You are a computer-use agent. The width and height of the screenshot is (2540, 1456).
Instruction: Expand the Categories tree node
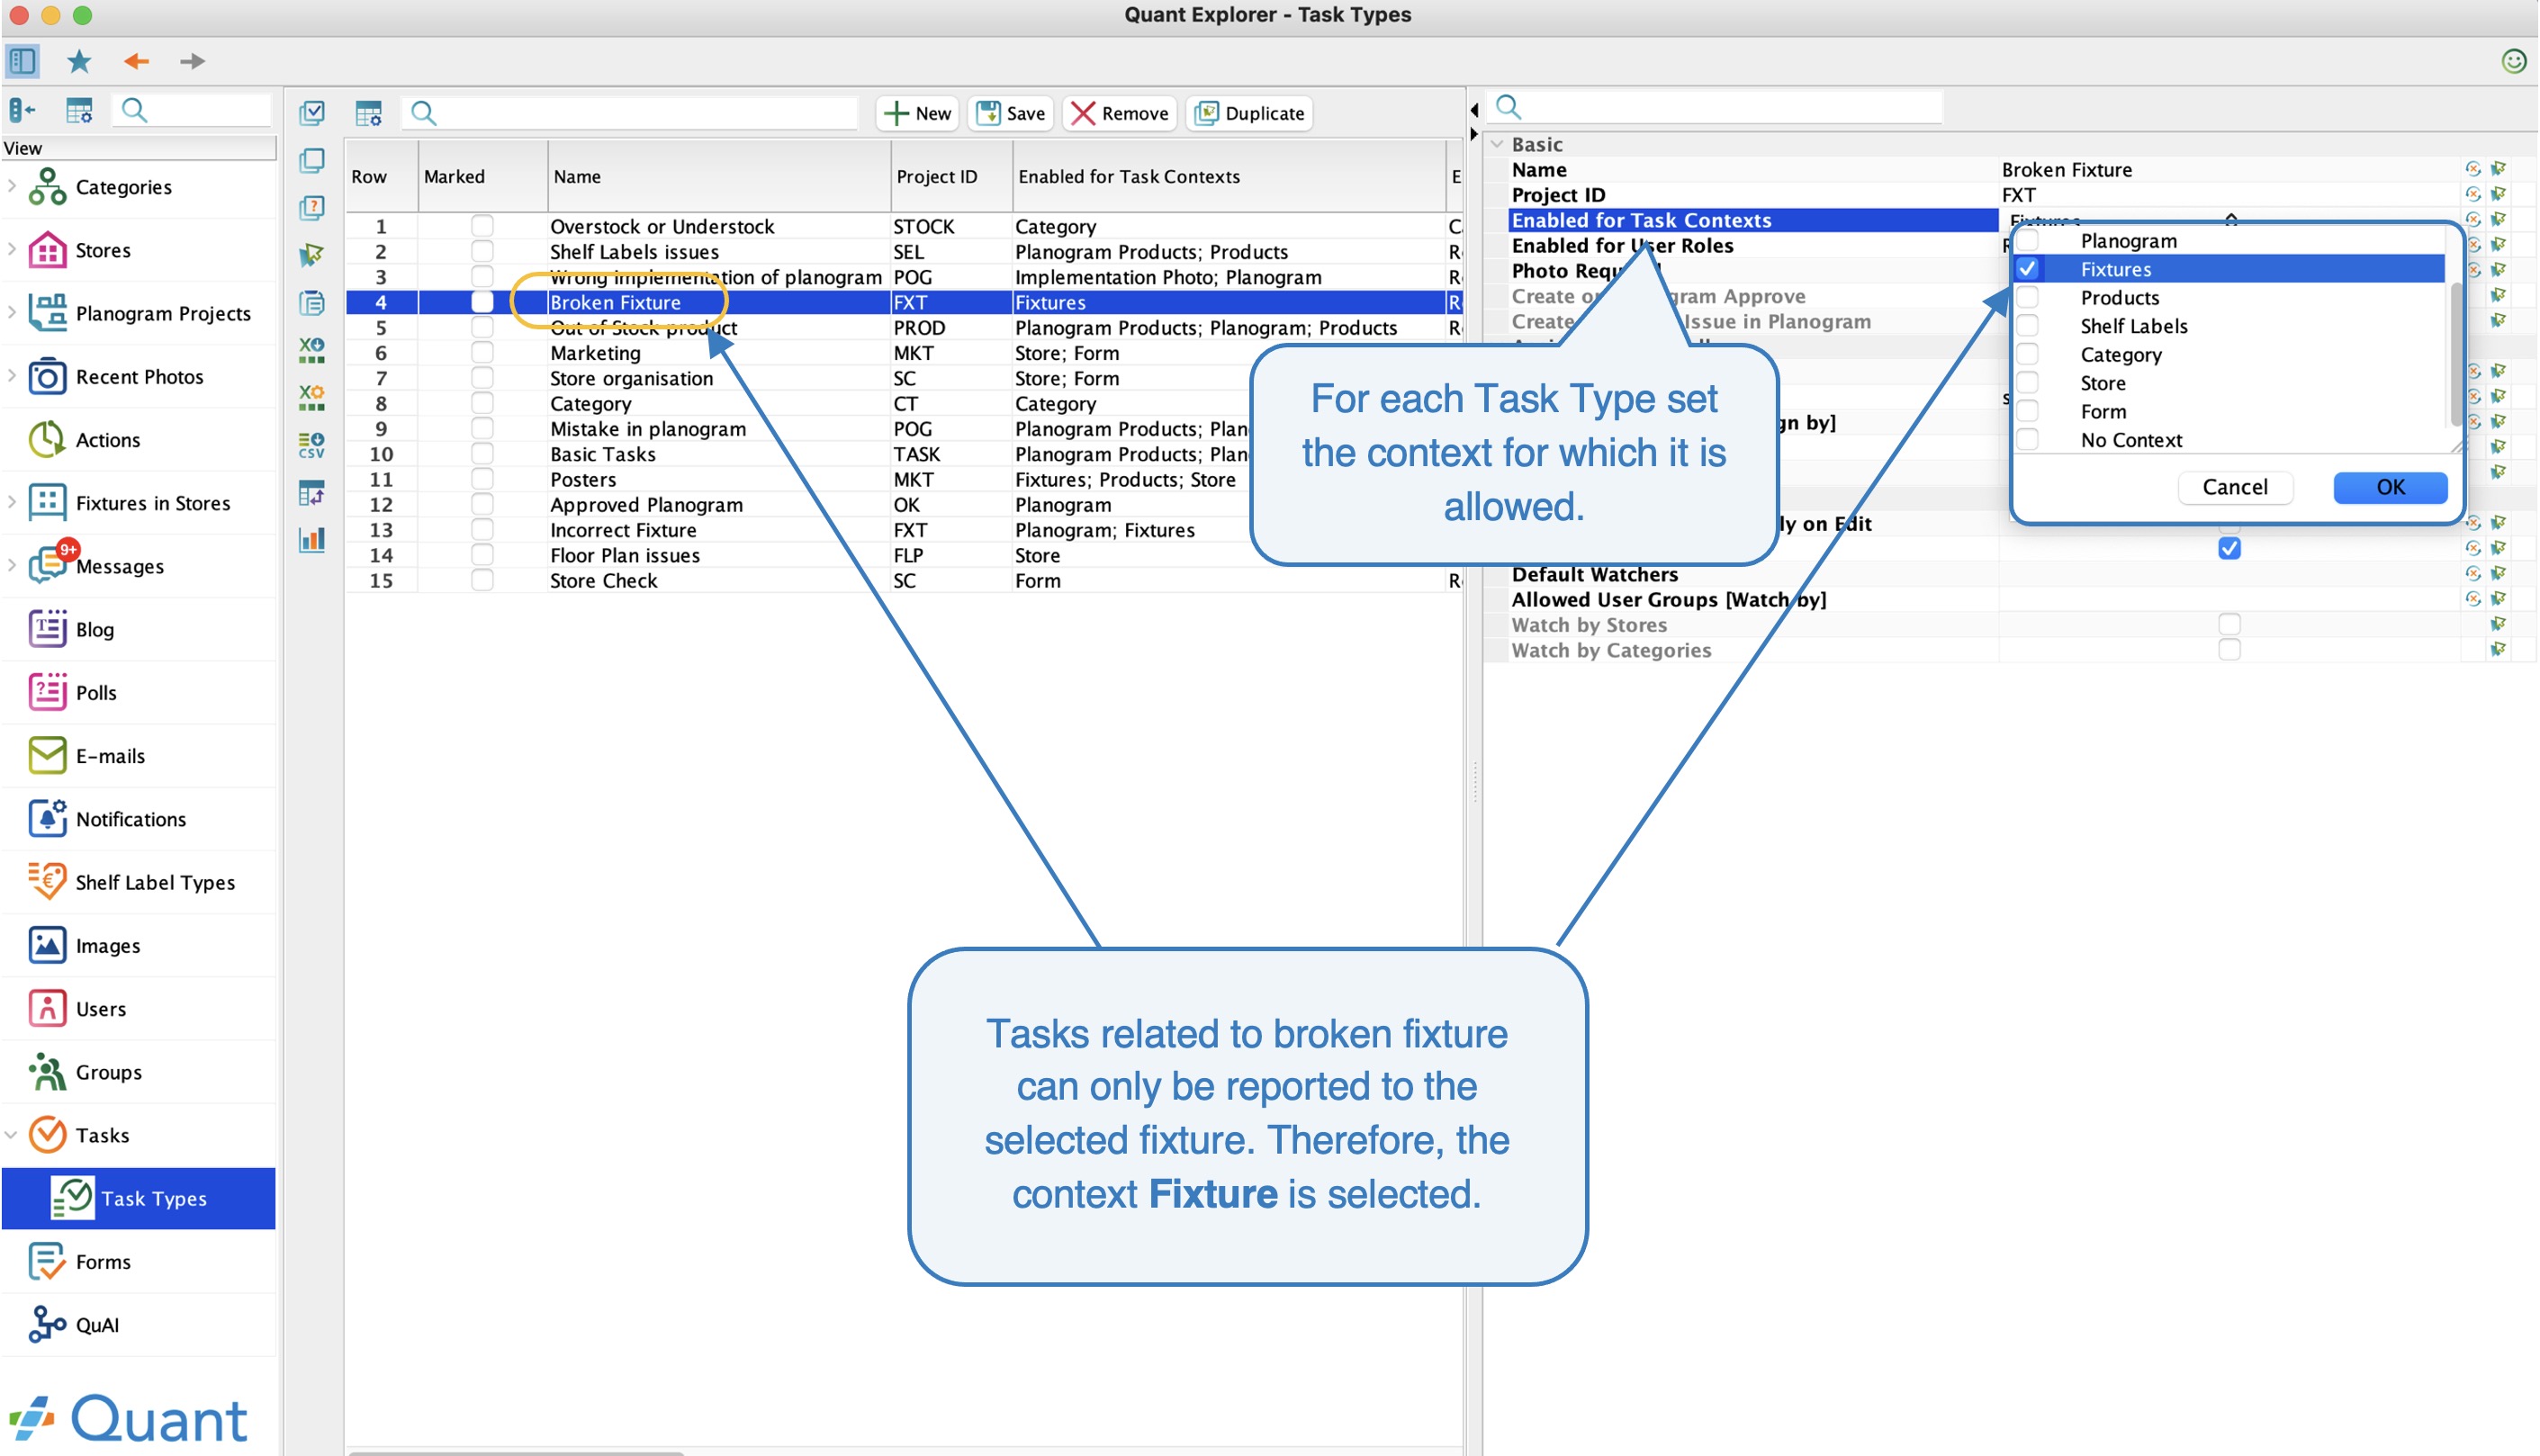(x=12, y=186)
